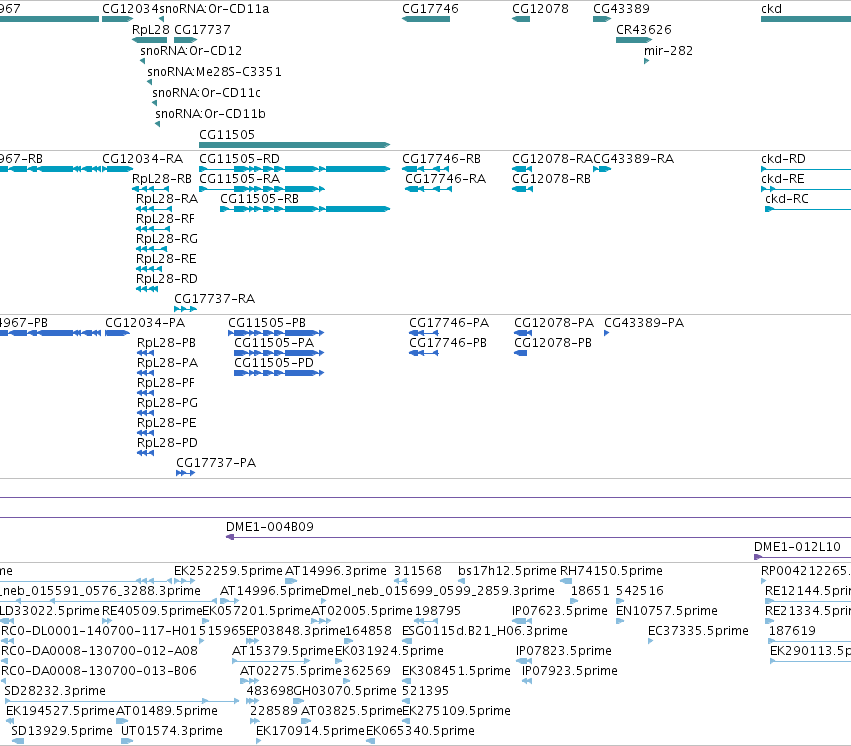Select EST RH74150.5prime
Viewport: 851px width, 746px height.
point(611,571)
